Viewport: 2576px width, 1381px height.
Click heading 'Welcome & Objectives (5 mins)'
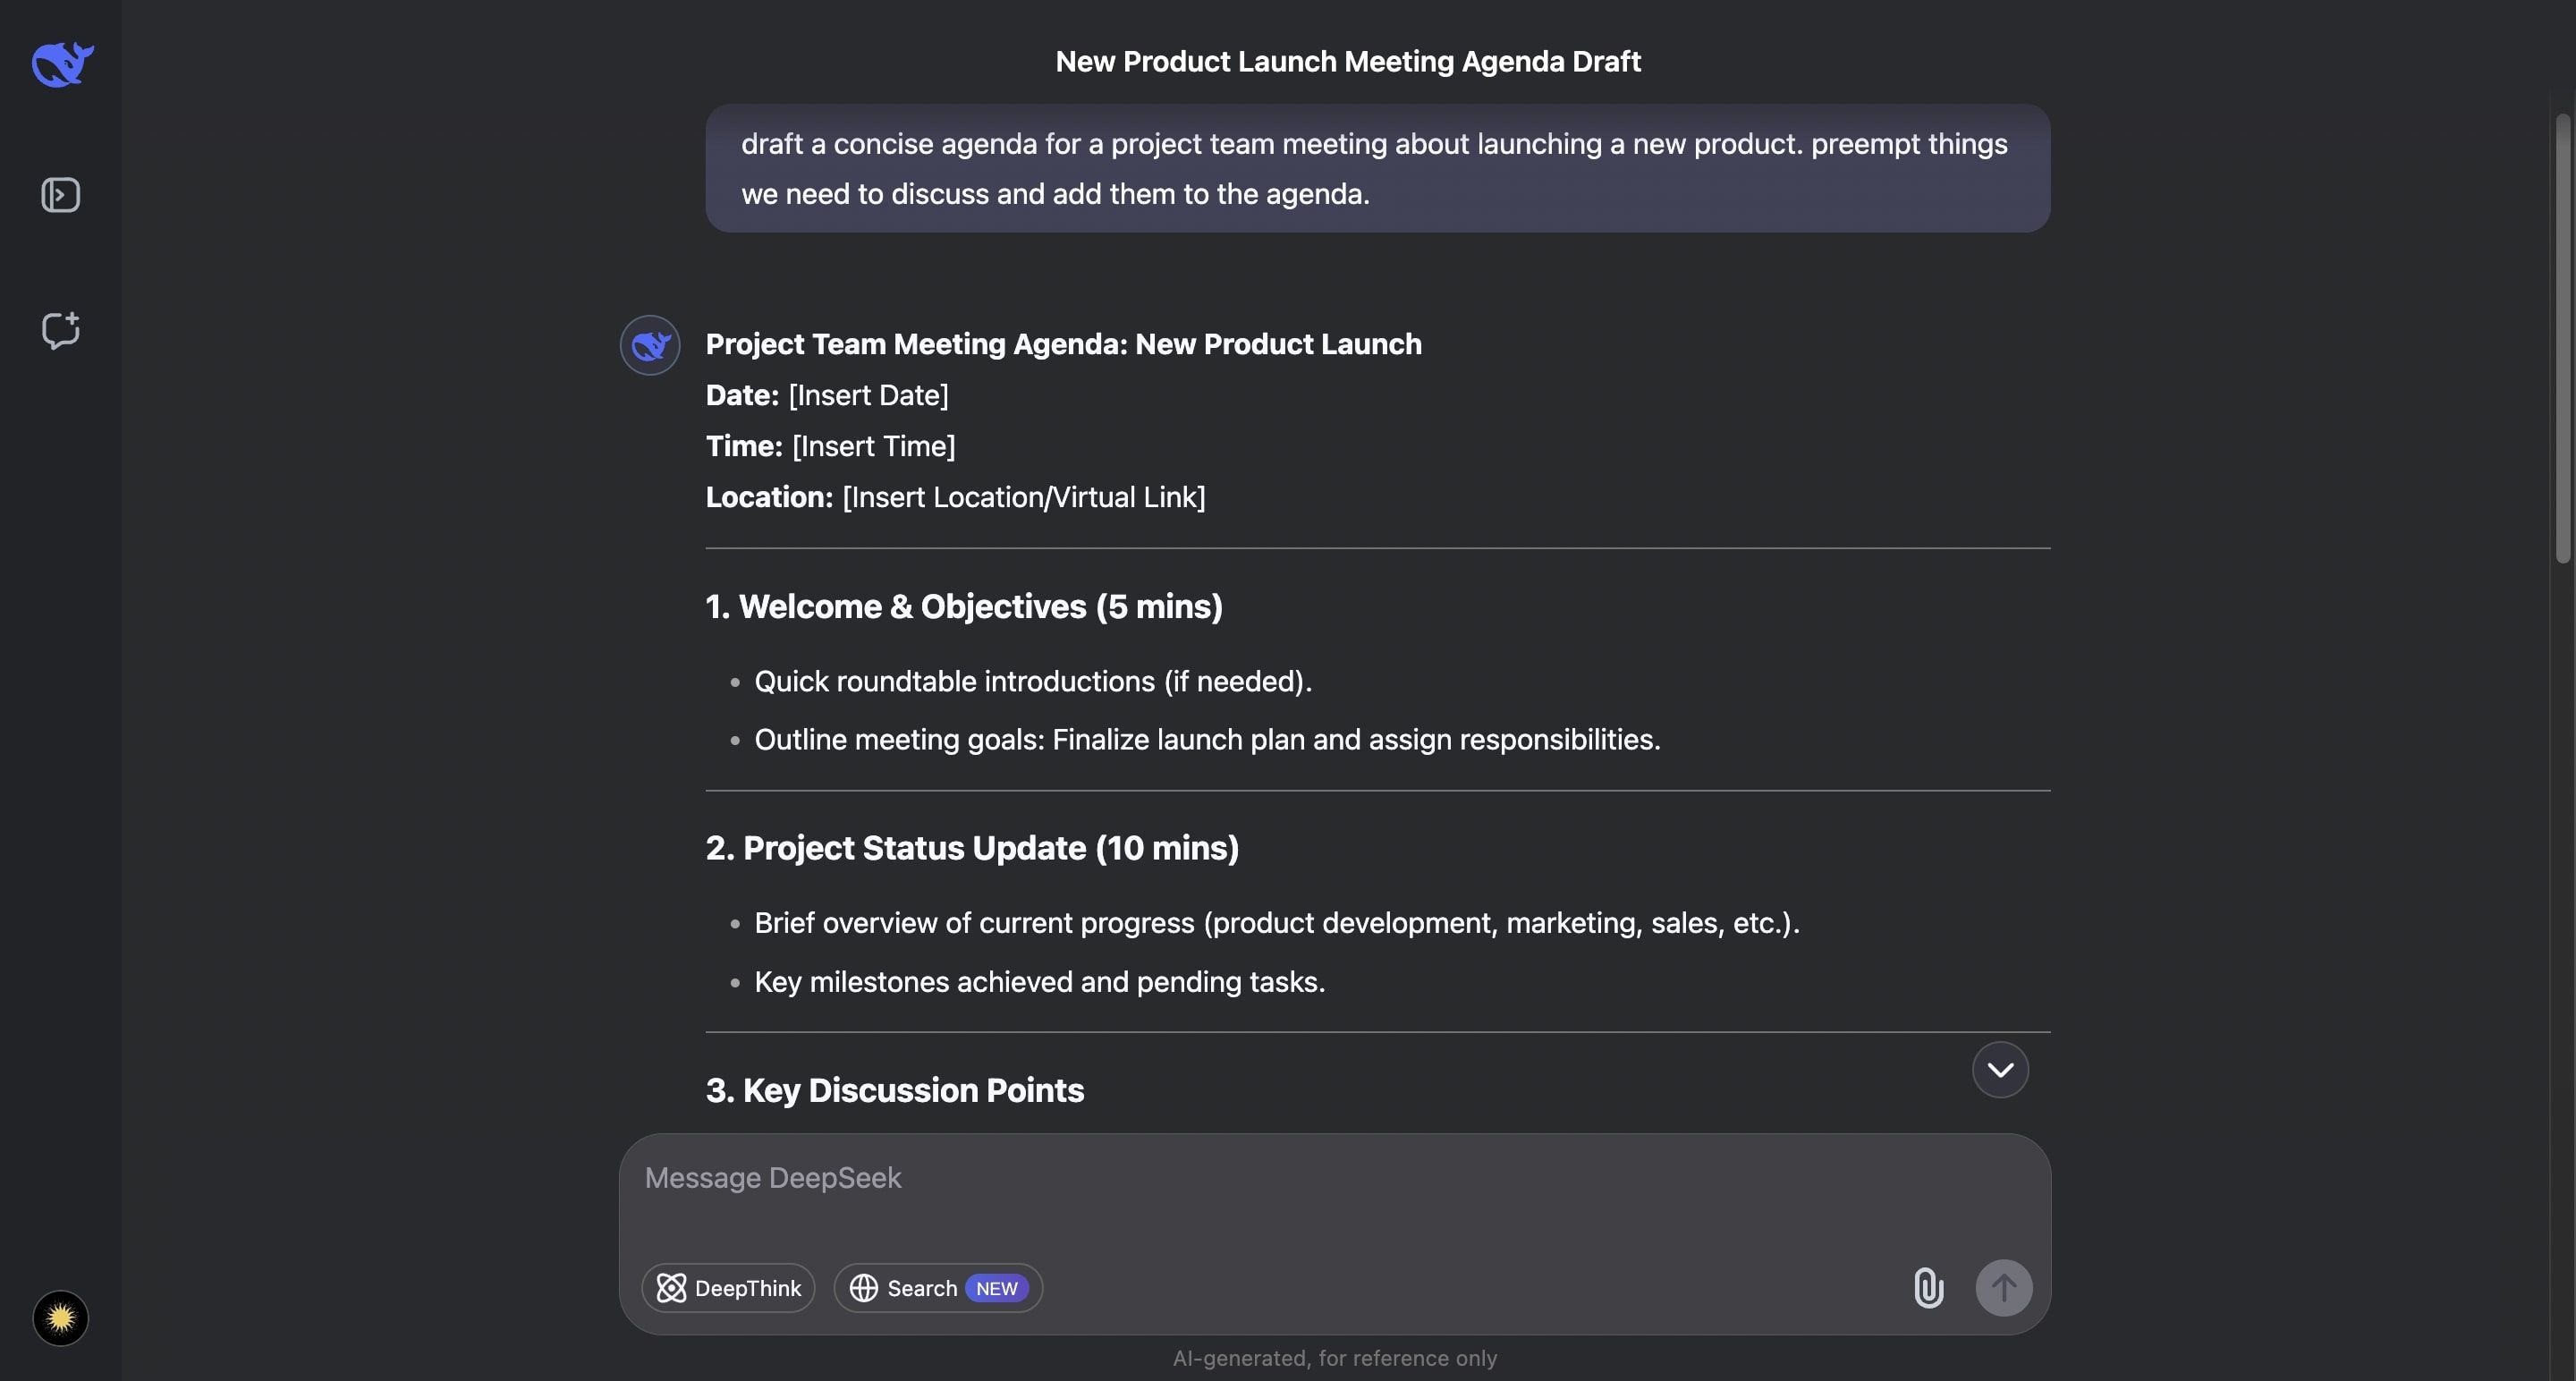click(964, 607)
